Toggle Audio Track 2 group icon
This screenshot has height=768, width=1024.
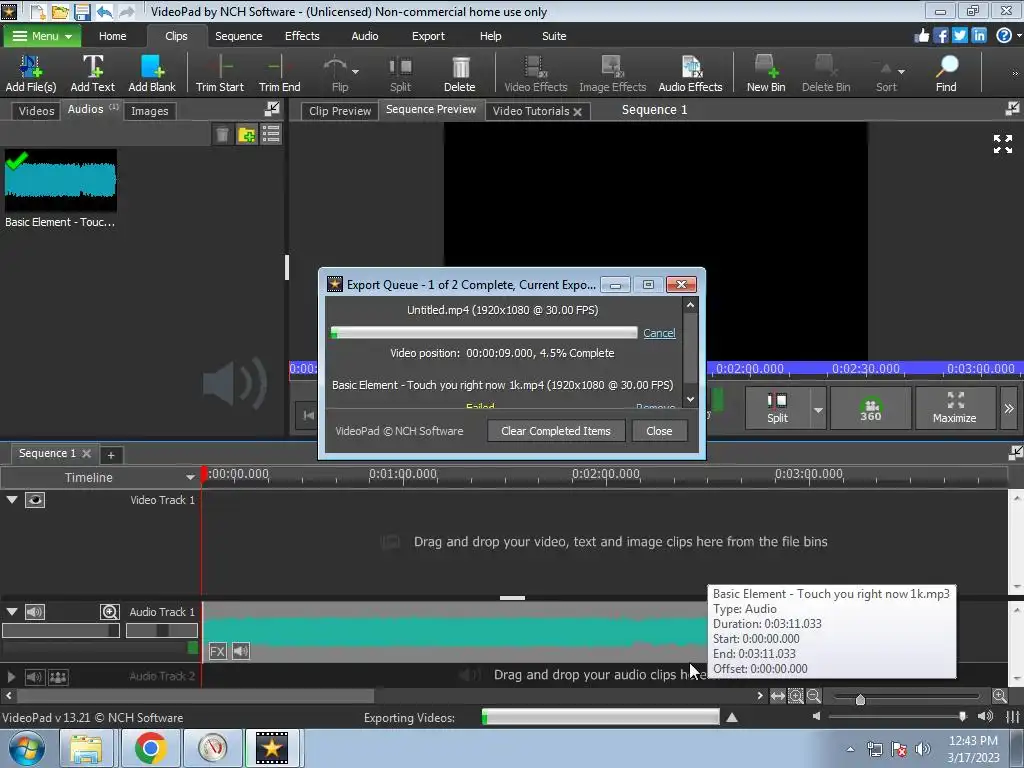(58, 677)
